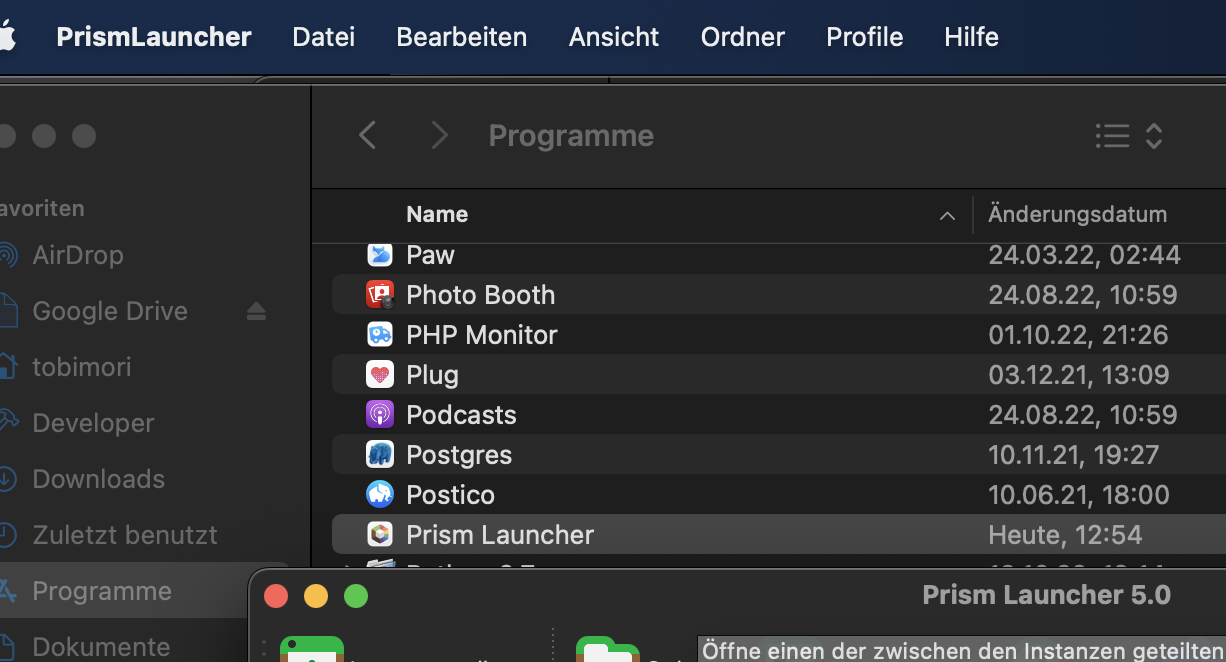Click the back navigation arrow
The width and height of the screenshot is (1226, 662).
tap(367, 135)
